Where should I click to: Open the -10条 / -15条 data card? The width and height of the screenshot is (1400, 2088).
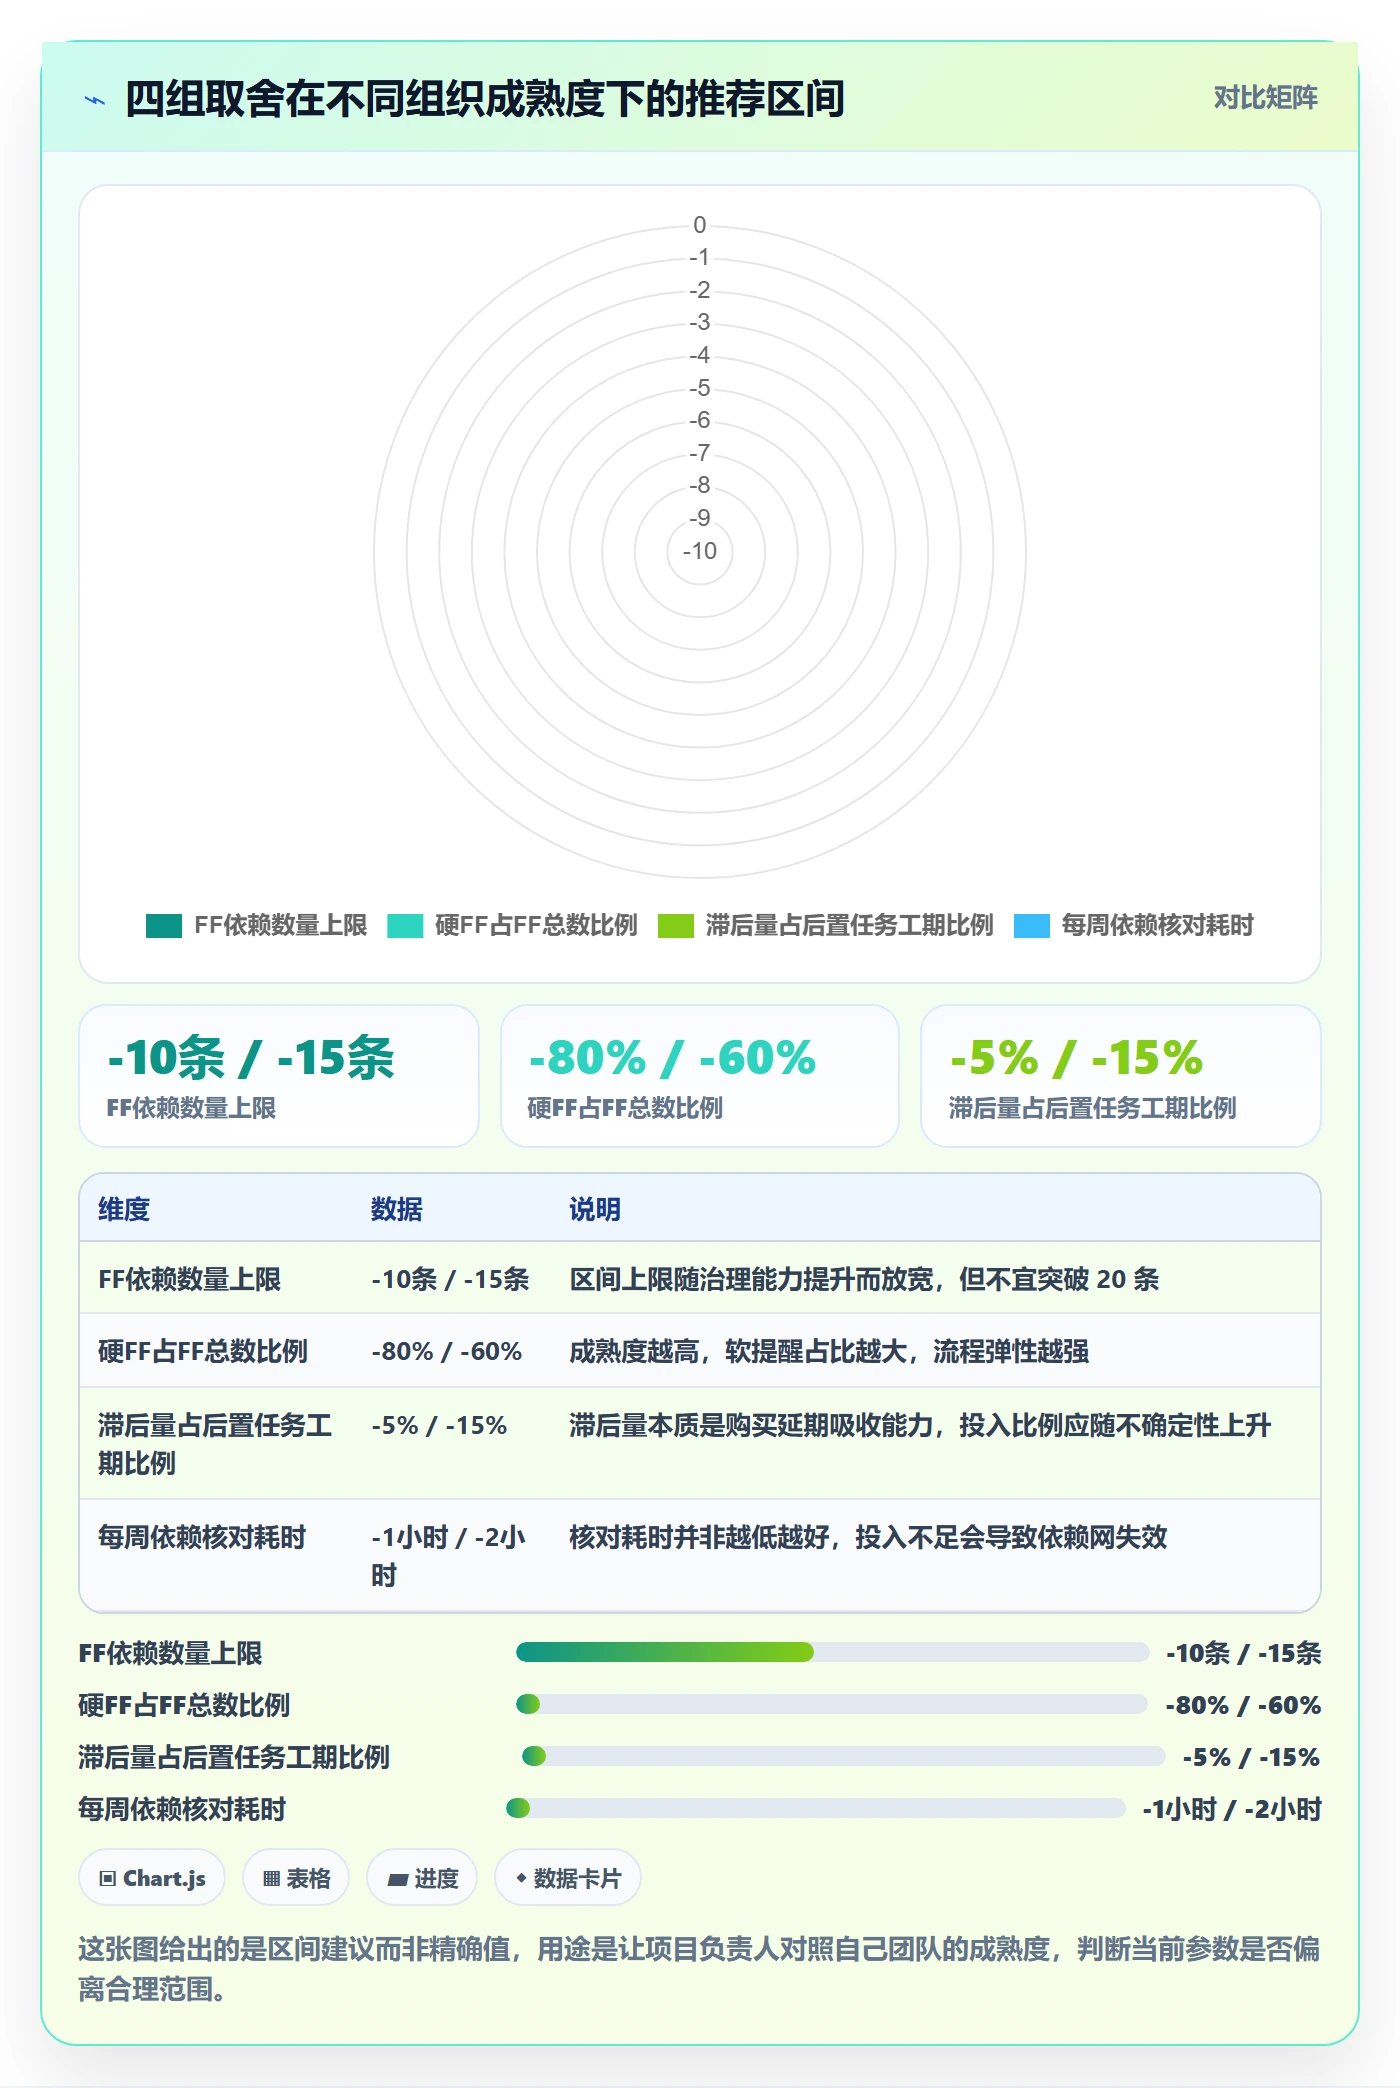click(279, 1076)
